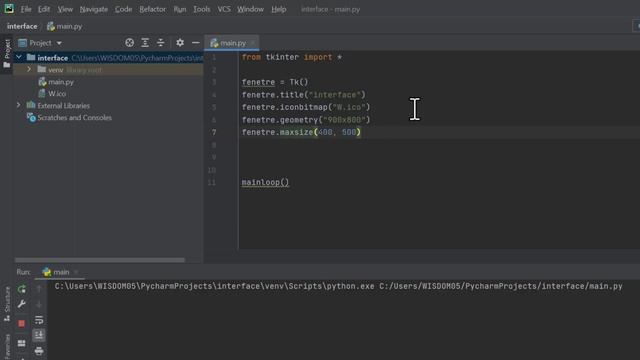640x360 pixels.
Task: Collapse the interface root folder
Action: pyautogui.click(x=19, y=58)
